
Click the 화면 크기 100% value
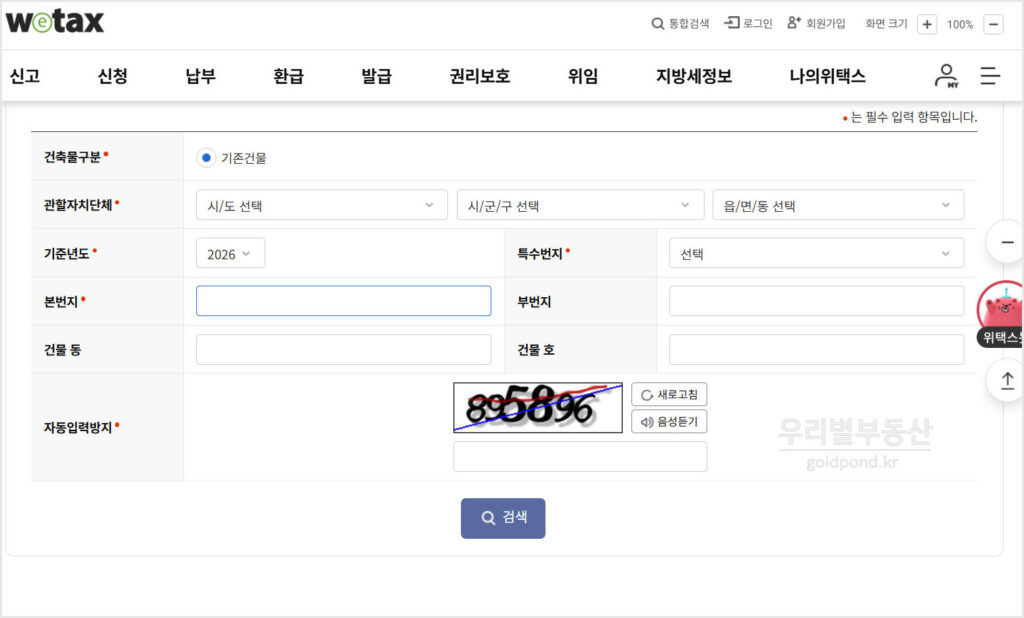click(x=960, y=24)
